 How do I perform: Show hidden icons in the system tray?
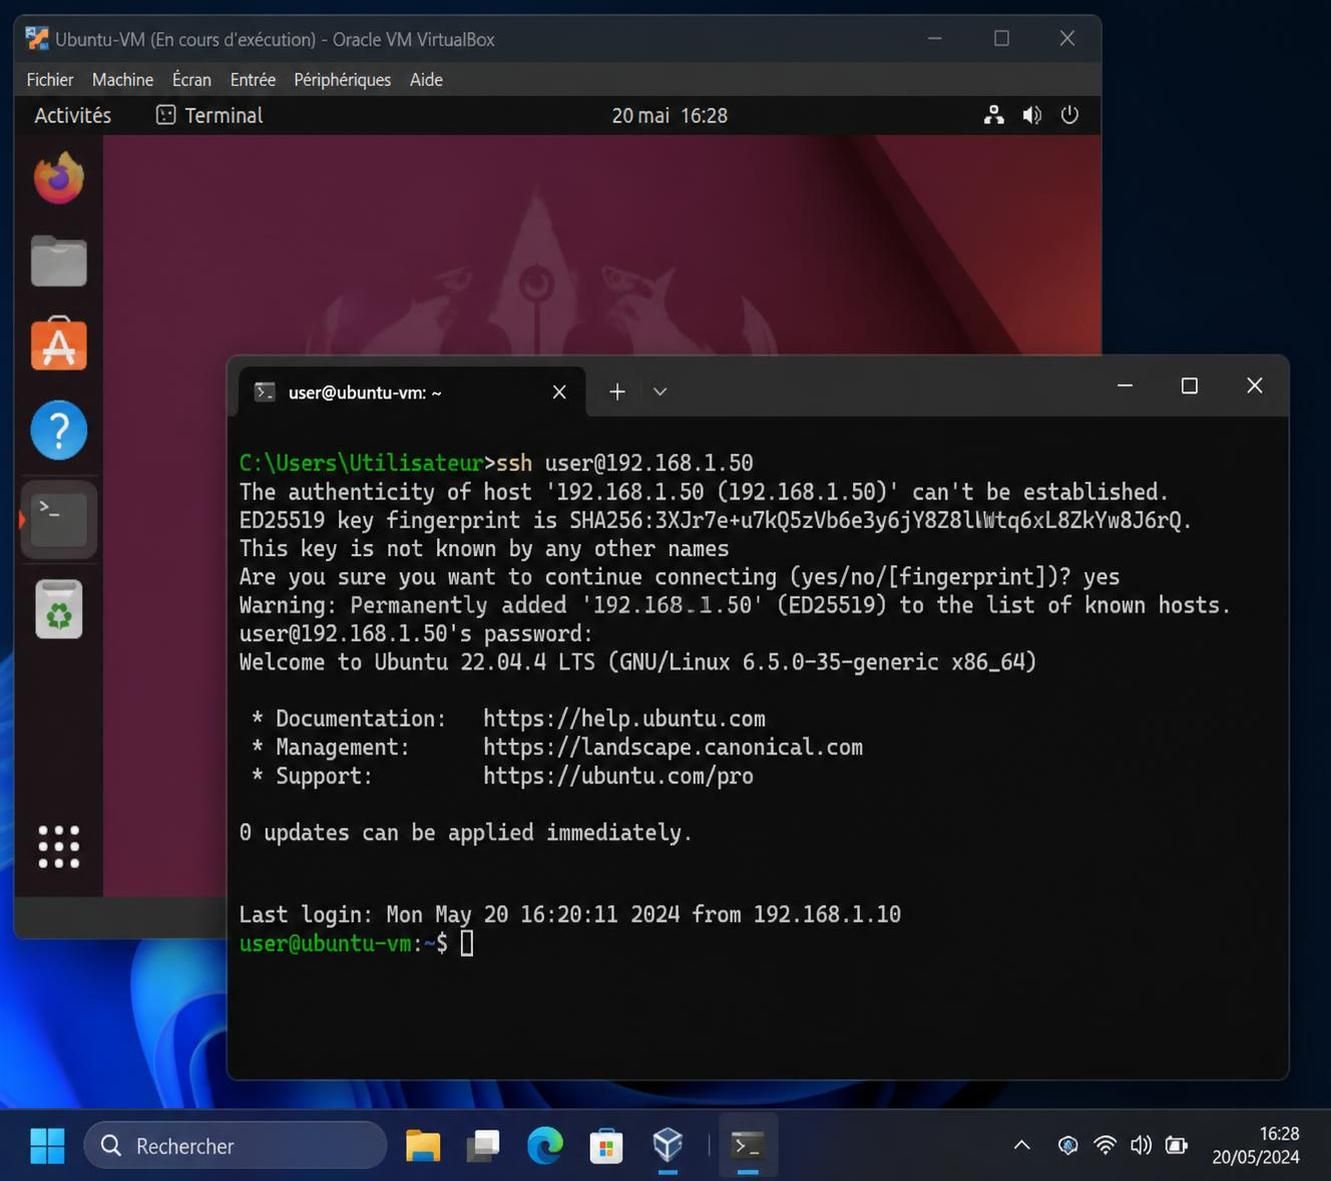coord(1022,1145)
